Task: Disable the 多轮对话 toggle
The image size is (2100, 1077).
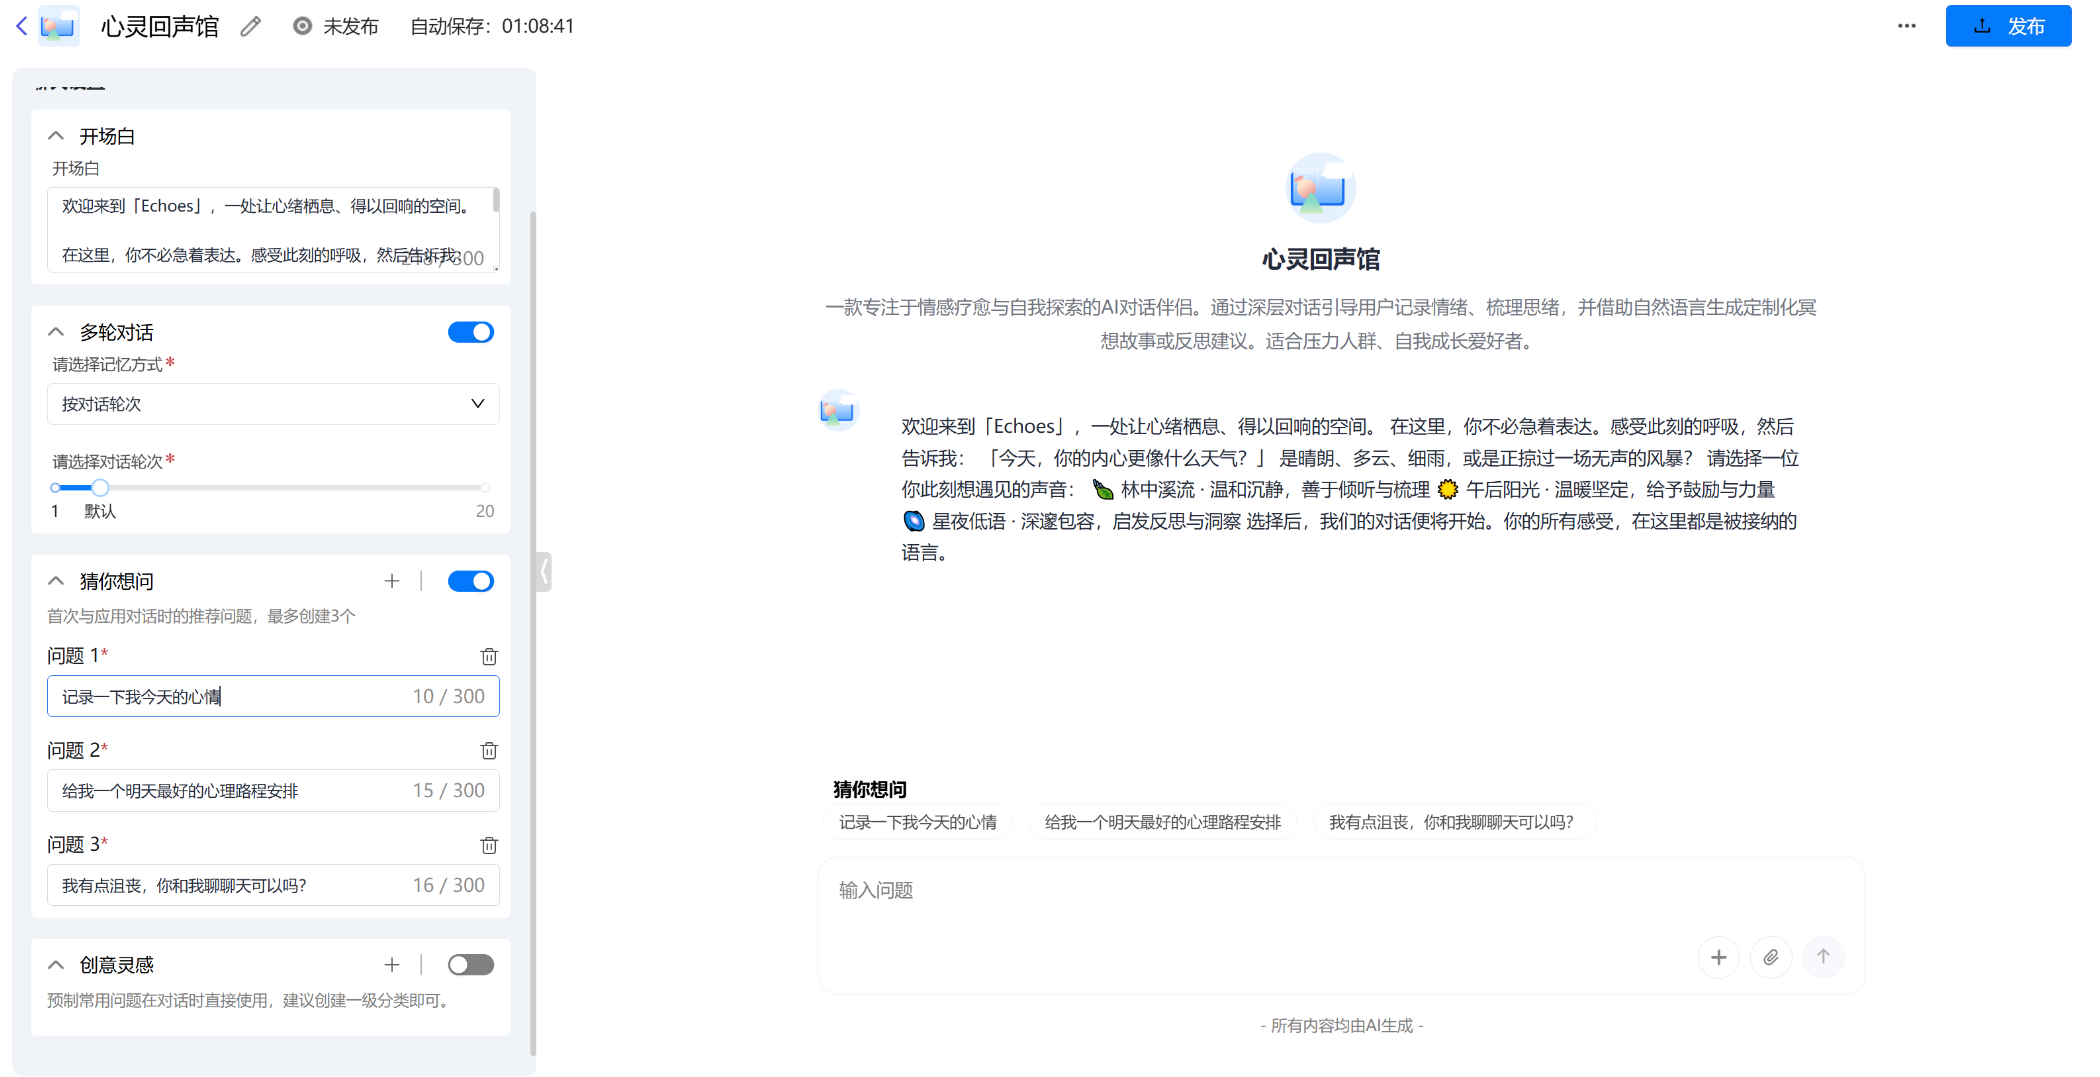Action: [x=471, y=332]
